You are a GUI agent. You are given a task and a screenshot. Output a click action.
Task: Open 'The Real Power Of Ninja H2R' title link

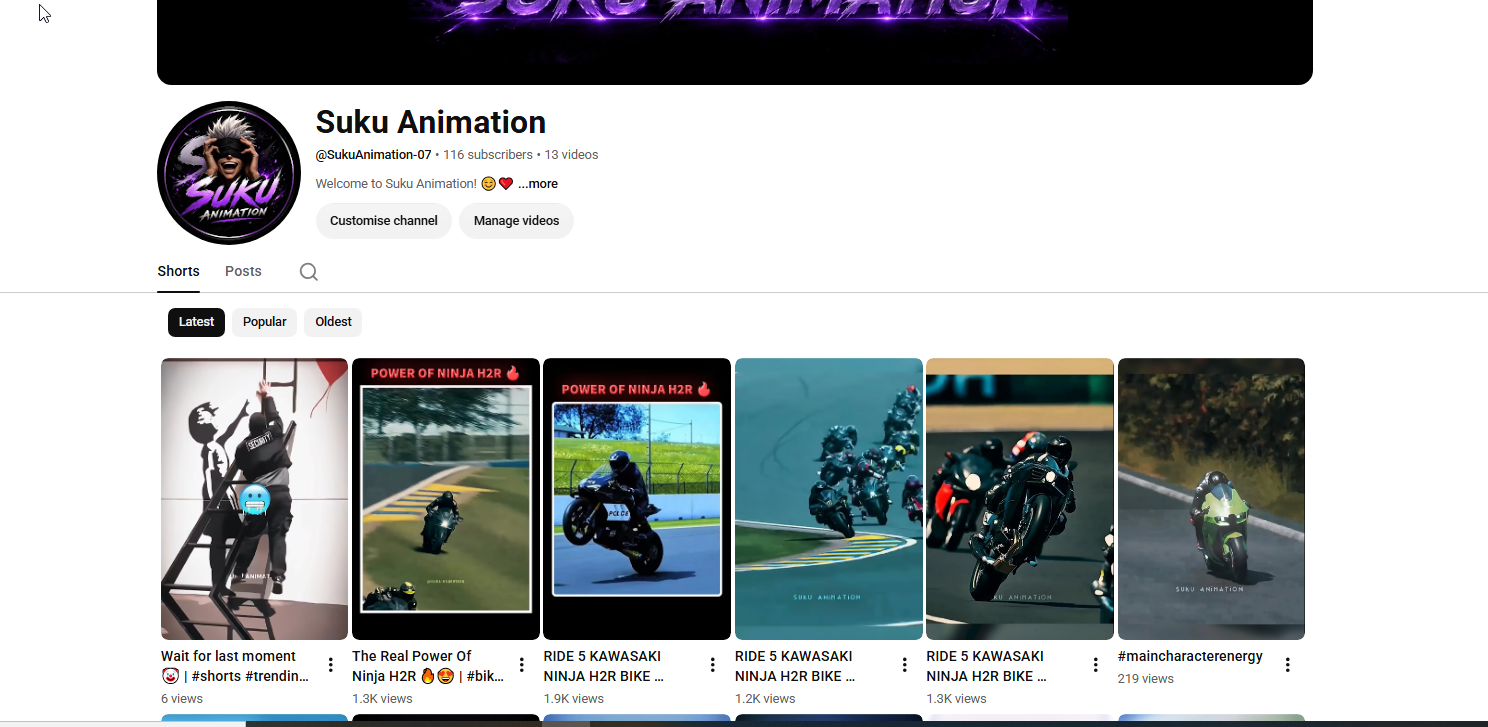point(428,666)
